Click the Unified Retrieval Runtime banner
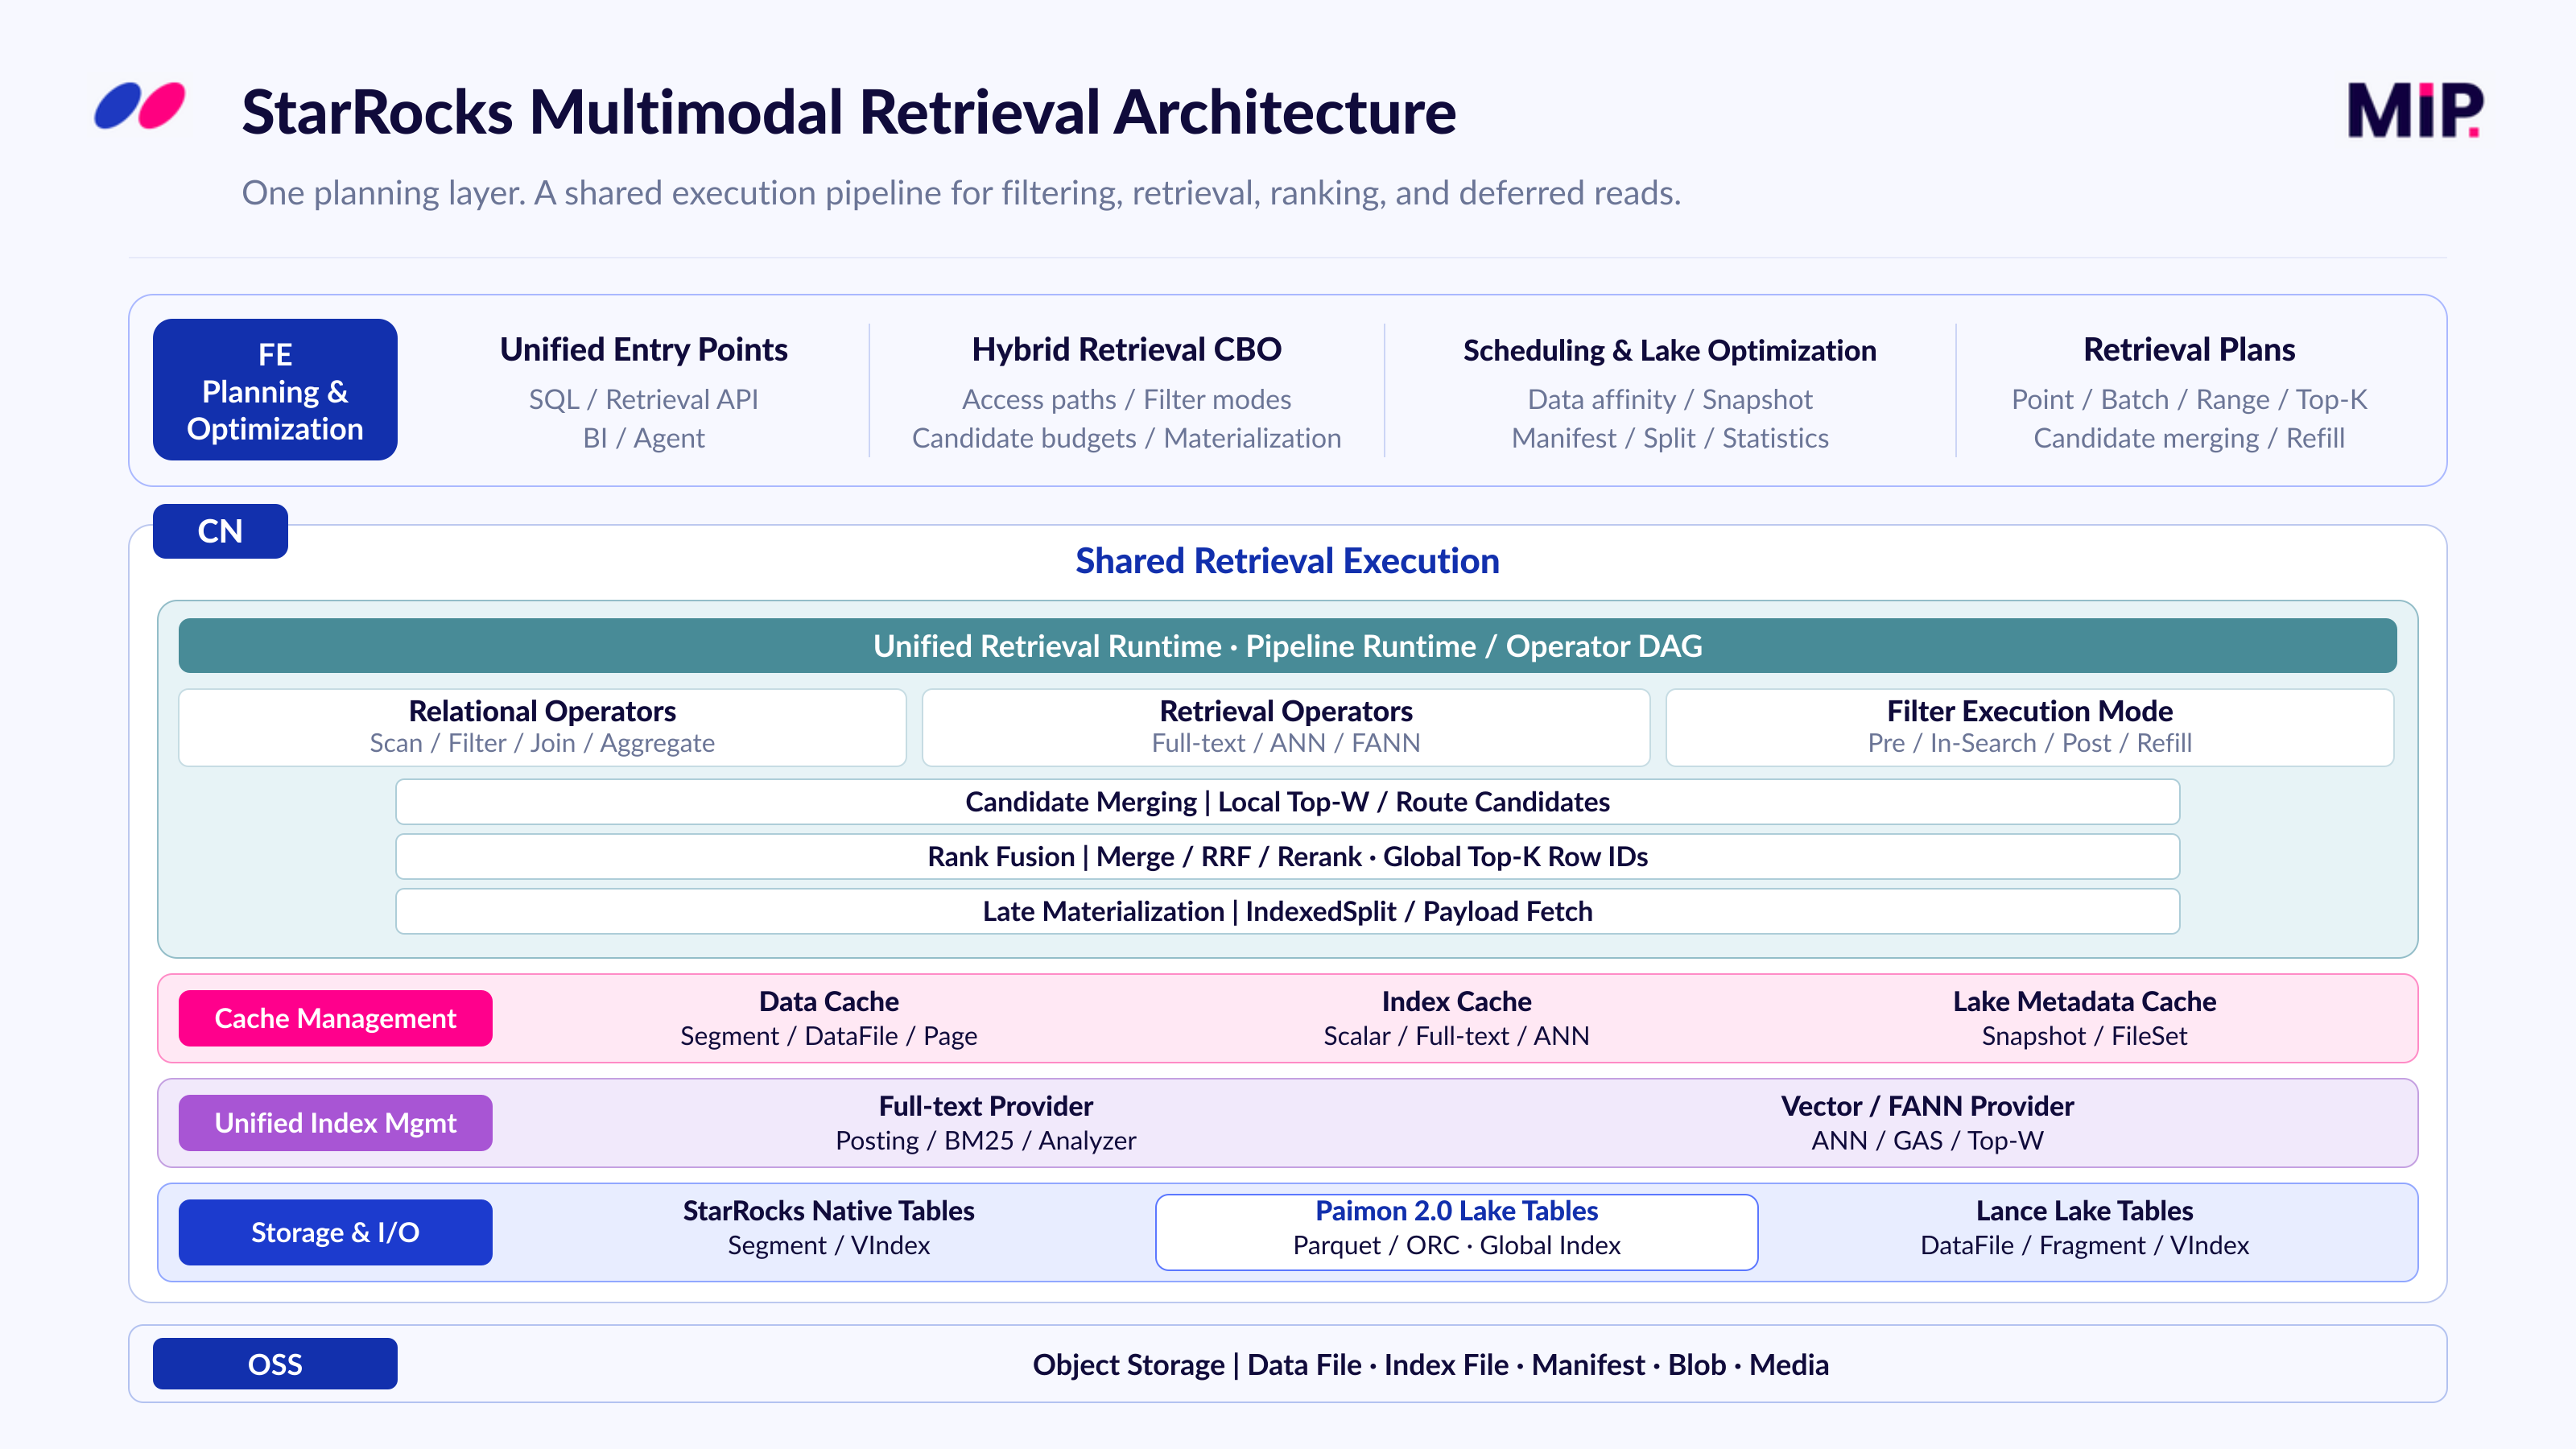 click(1288, 646)
